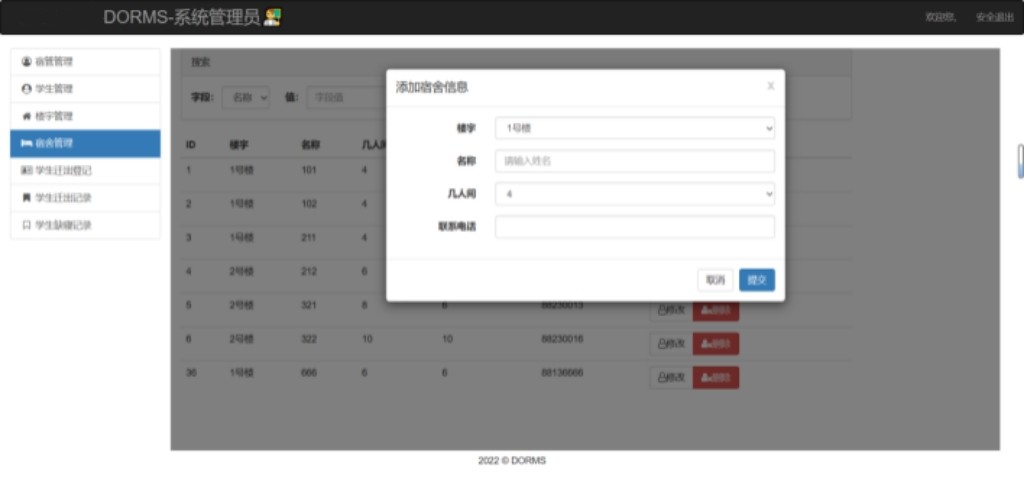Click the phone number 88230013
The width and height of the screenshot is (1024, 504).
[562, 305]
